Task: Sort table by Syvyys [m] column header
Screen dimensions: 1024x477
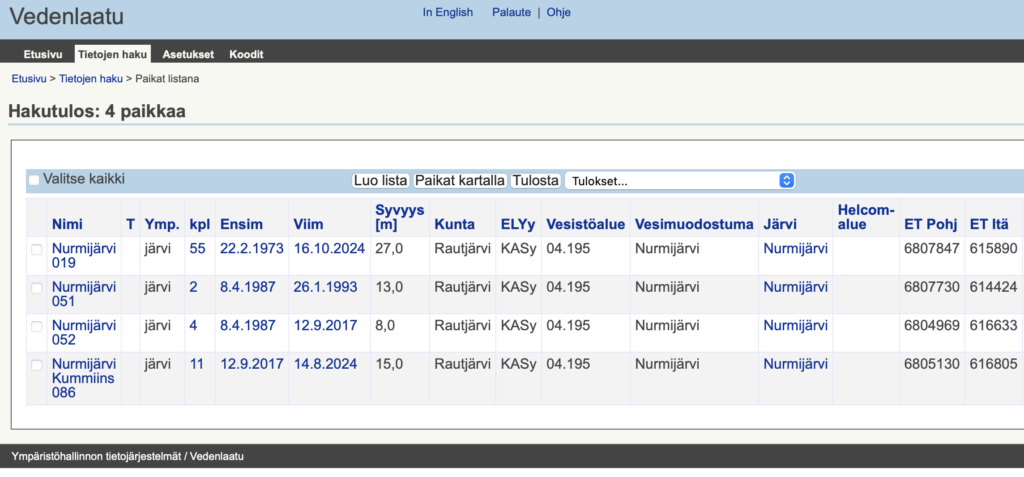Action: [x=399, y=217]
